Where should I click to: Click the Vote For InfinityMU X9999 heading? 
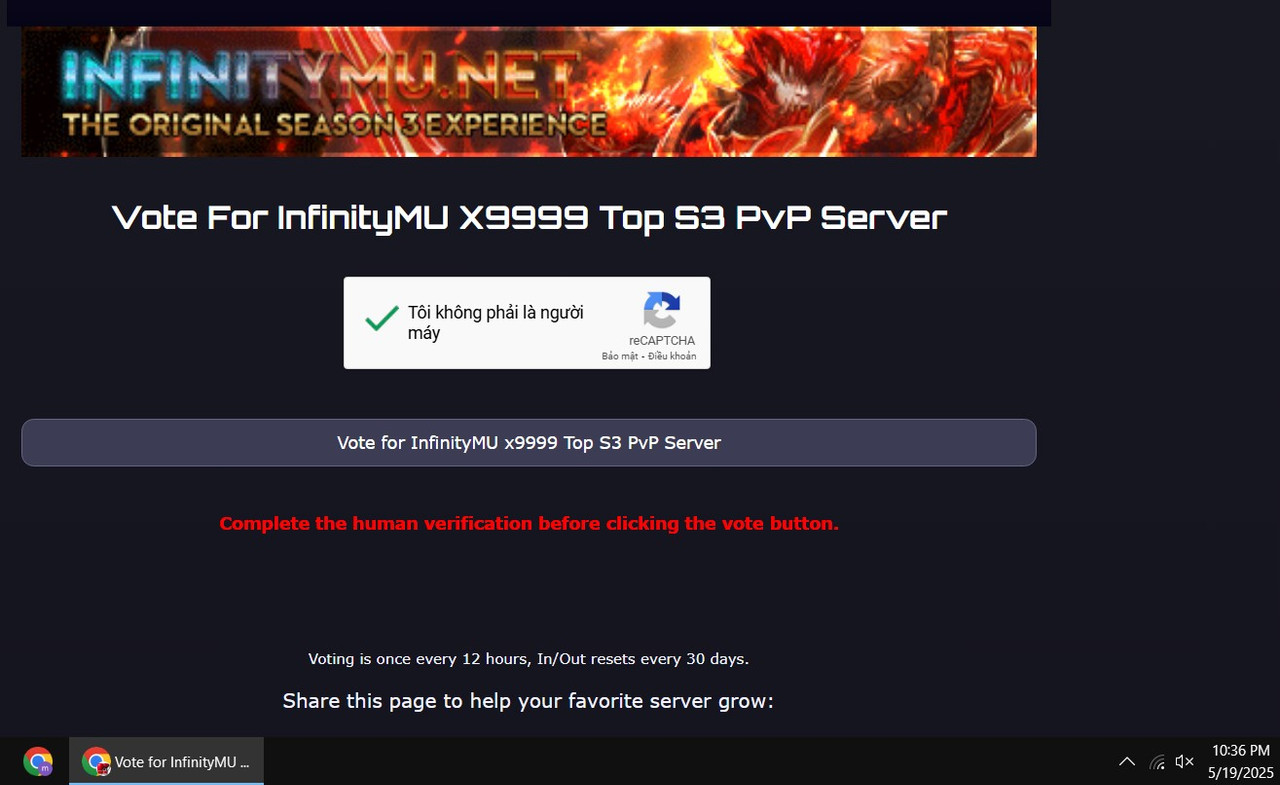point(529,217)
